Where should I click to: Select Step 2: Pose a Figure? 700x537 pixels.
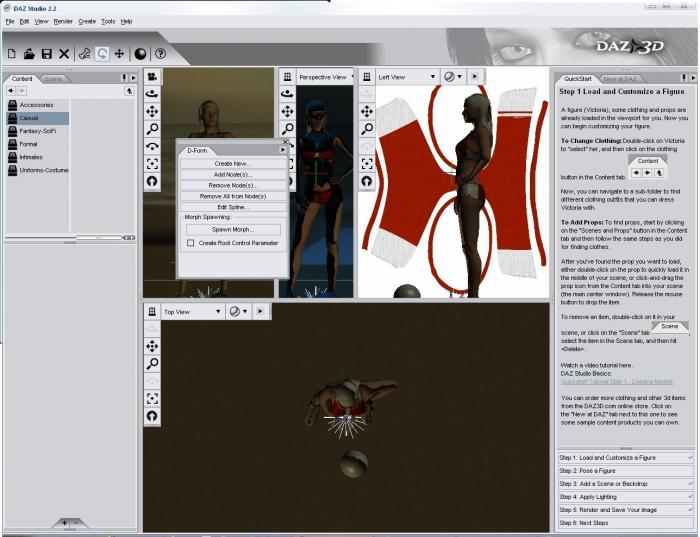pos(625,471)
